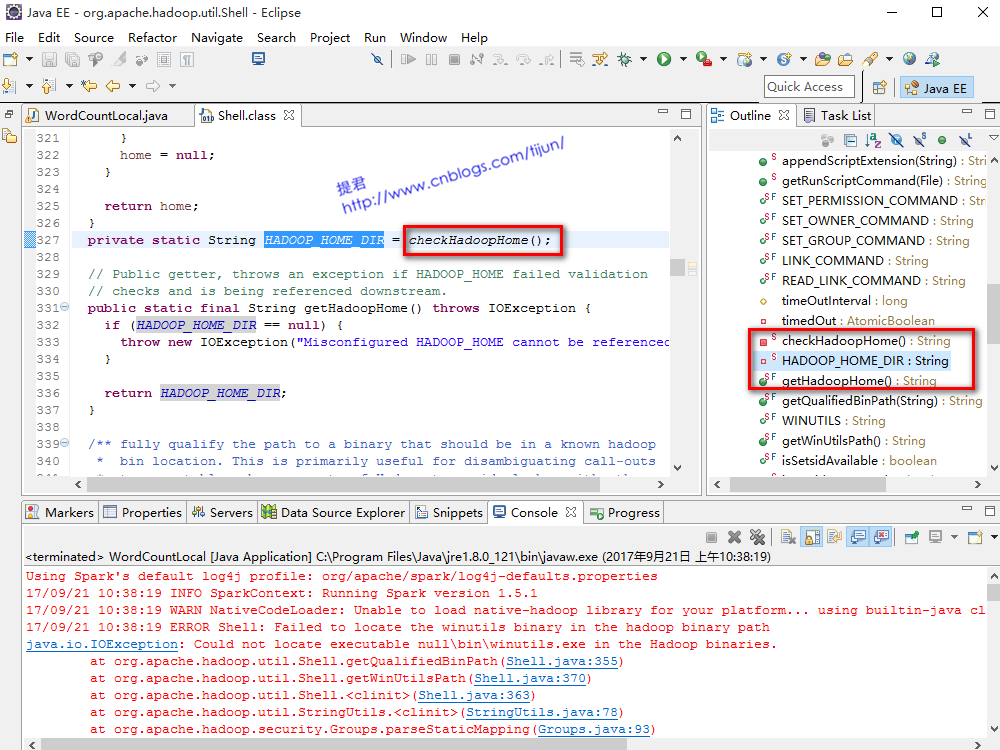The height and width of the screenshot is (750, 1000).
Task: Open the Navigate menu
Action: pos(217,38)
